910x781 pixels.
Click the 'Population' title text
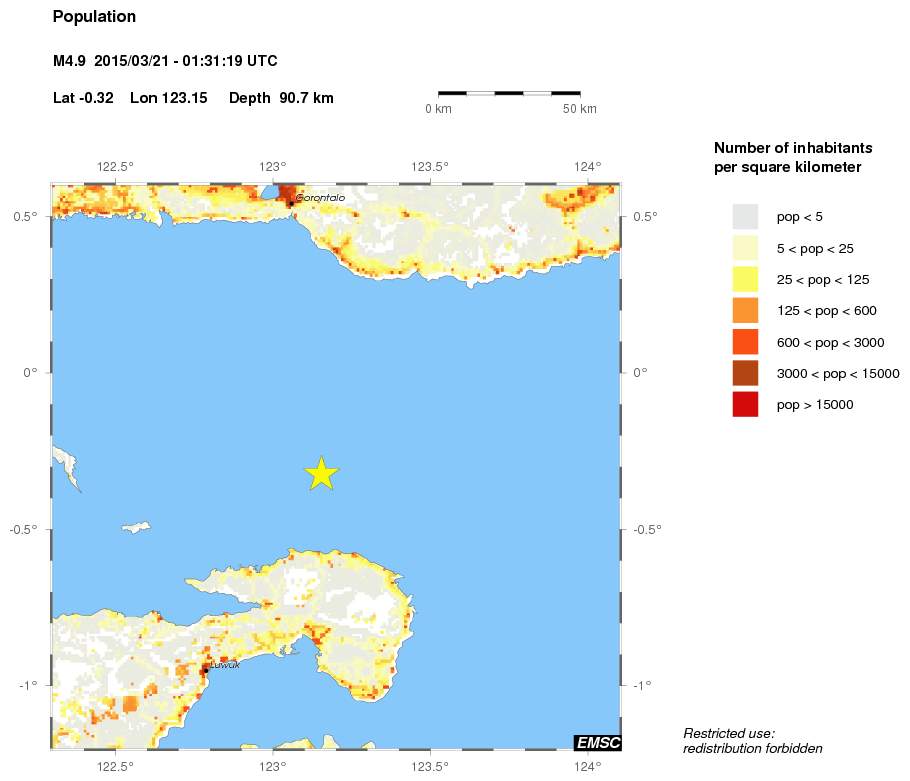(94, 17)
